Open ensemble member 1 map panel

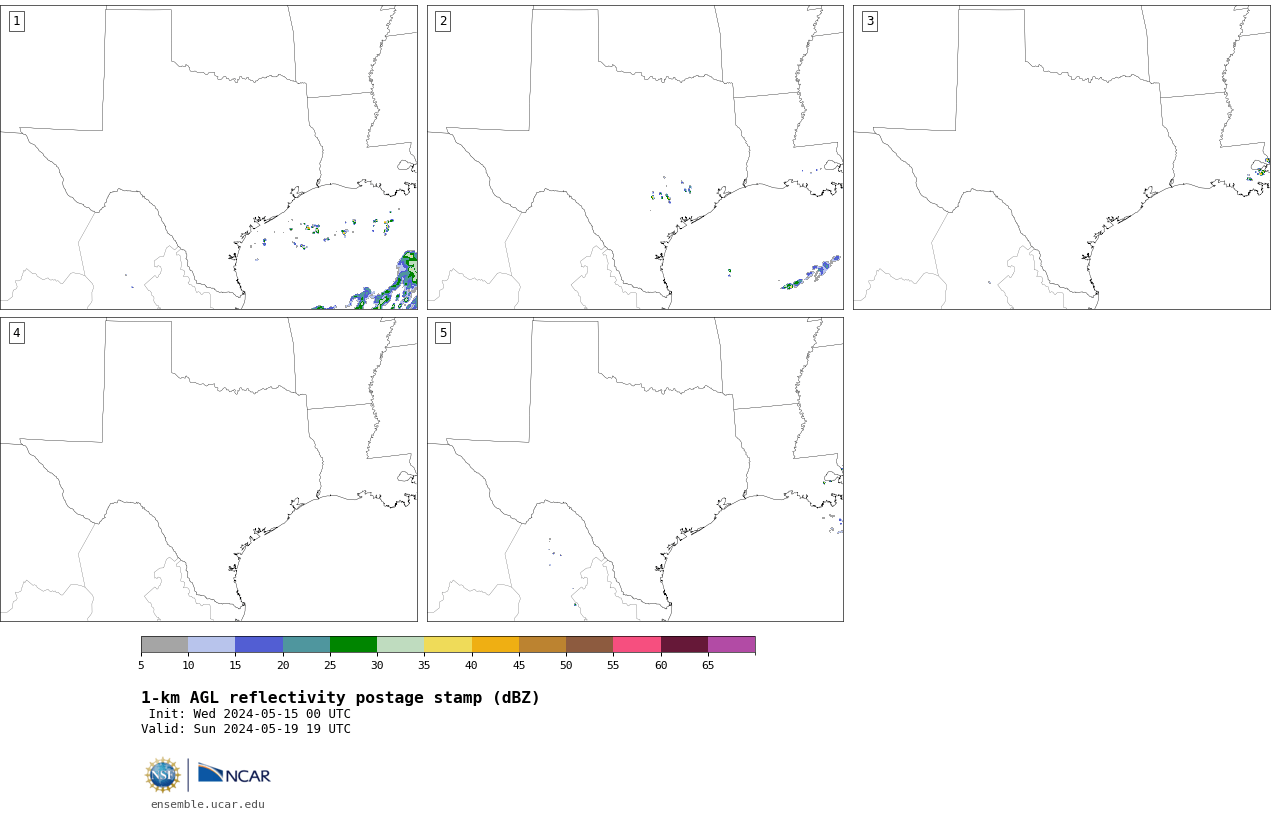pos(209,157)
